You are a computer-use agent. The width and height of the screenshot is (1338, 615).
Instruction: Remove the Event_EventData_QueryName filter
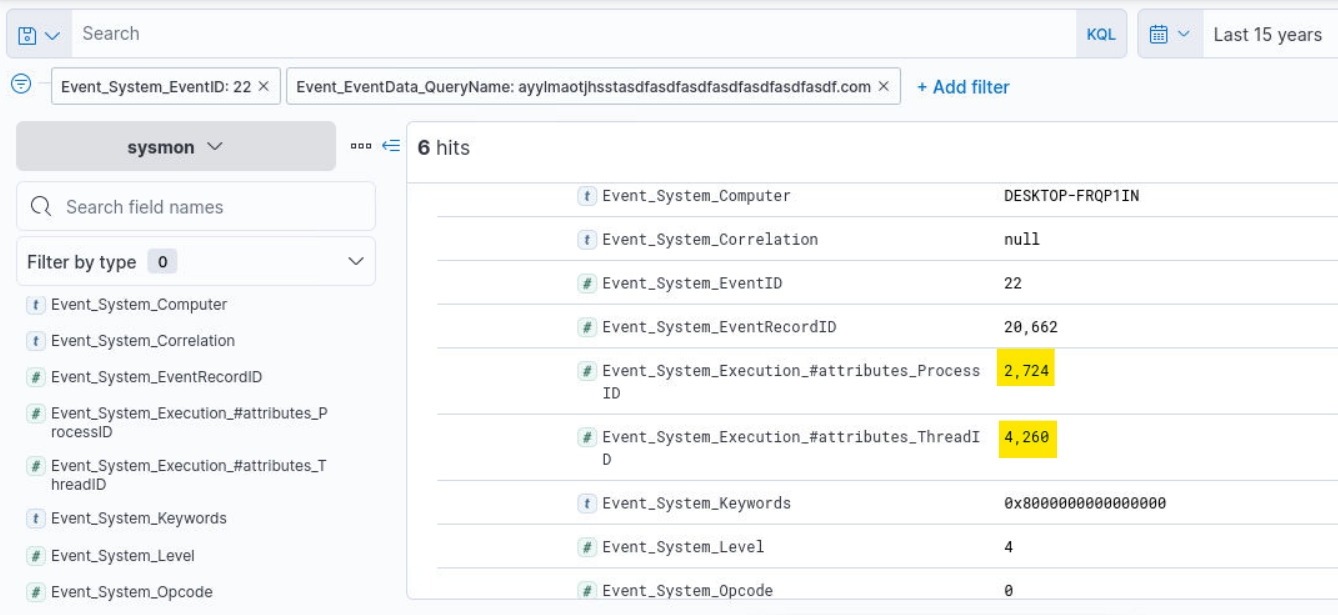pos(883,87)
